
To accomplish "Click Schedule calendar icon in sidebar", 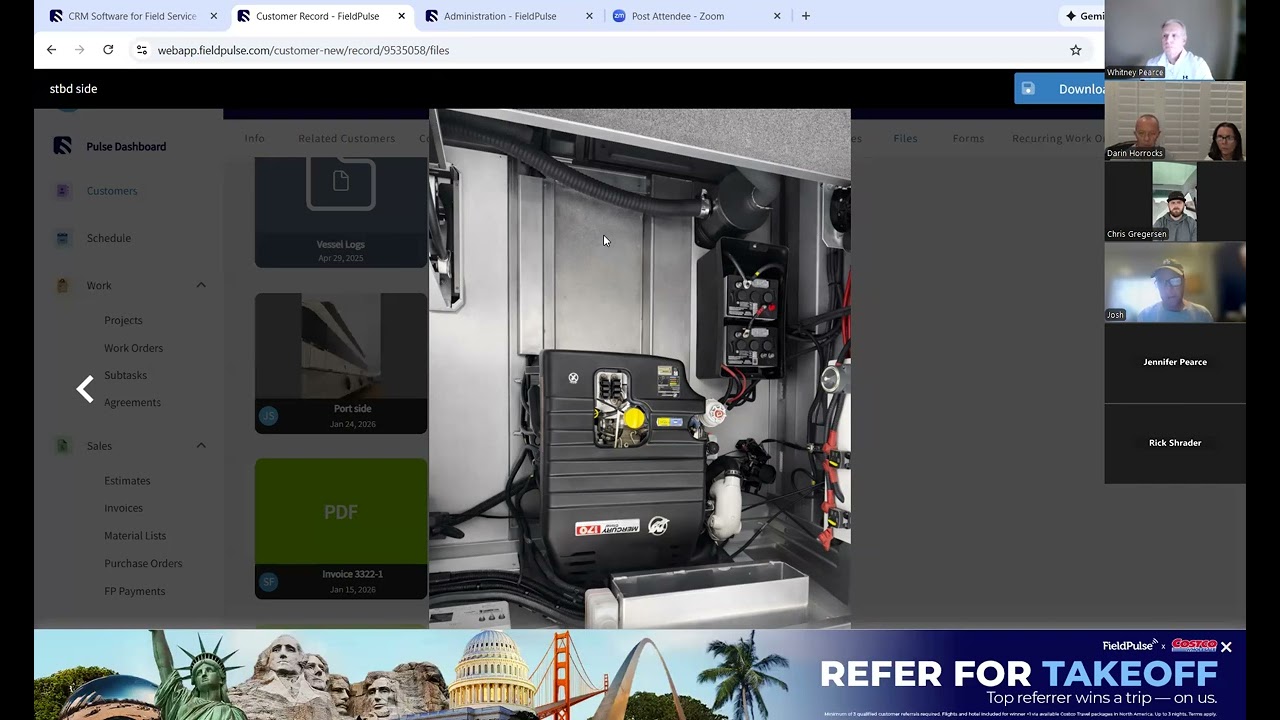I will 62,238.
